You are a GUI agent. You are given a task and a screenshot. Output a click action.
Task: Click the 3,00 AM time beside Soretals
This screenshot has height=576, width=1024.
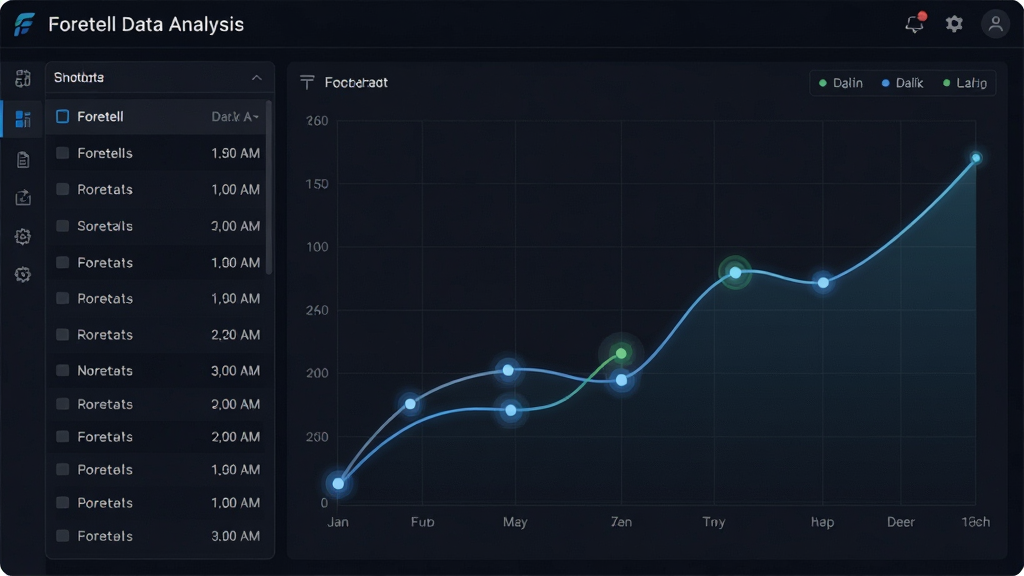pos(236,226)
